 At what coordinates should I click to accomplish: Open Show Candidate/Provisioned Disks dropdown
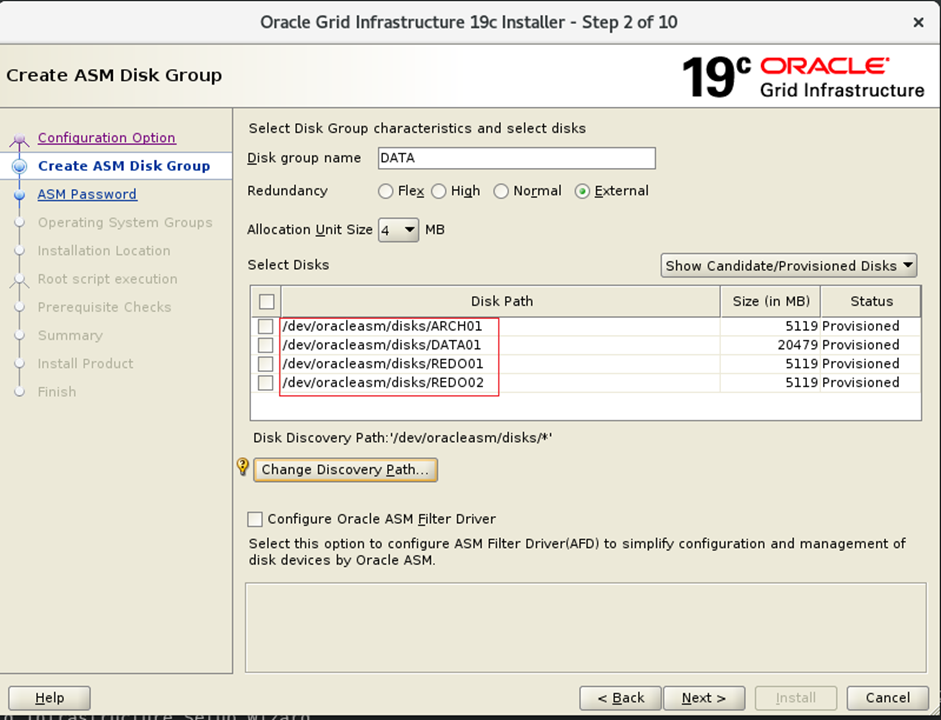point(789,265)
